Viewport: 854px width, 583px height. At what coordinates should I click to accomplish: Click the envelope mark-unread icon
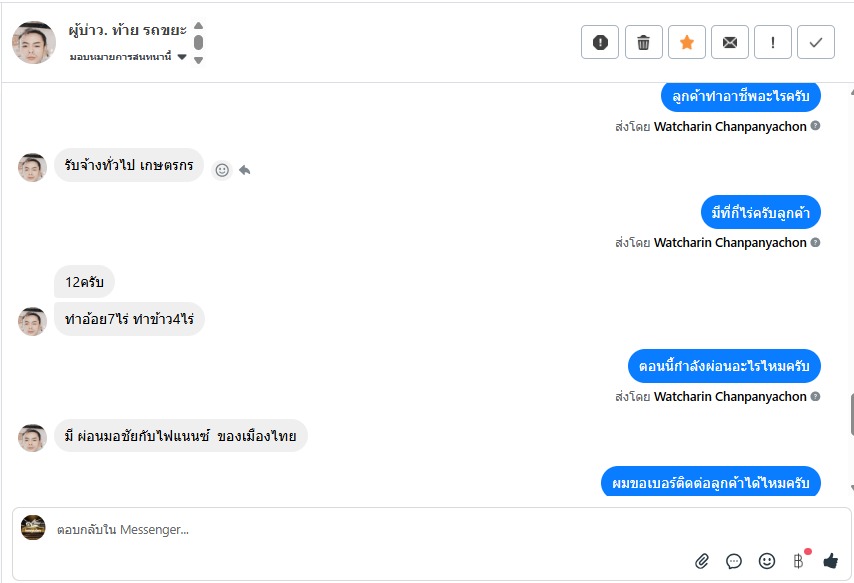coord(730,42)
